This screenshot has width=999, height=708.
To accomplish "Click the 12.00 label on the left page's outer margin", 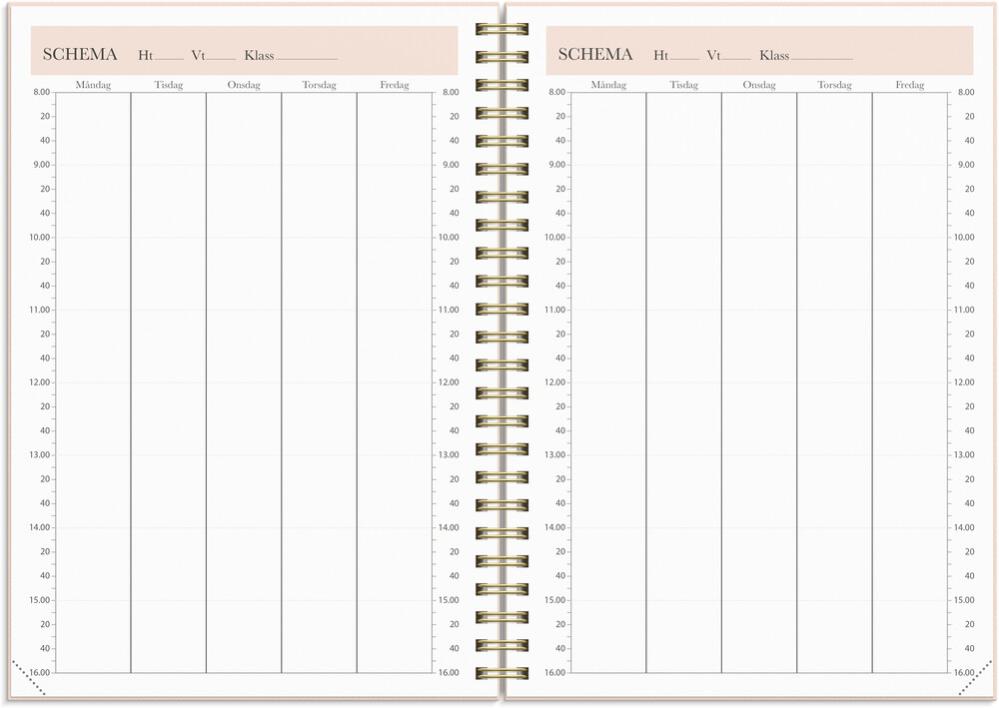I will (41, 382).
